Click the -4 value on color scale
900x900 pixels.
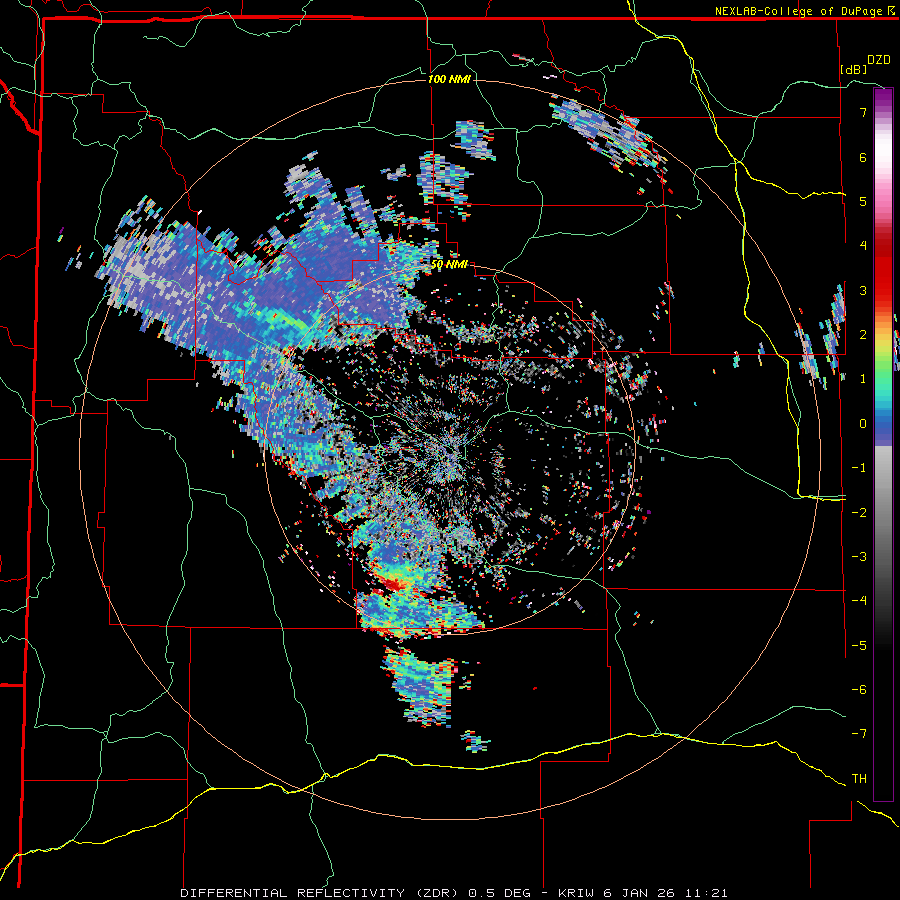[x=859, y=601]
